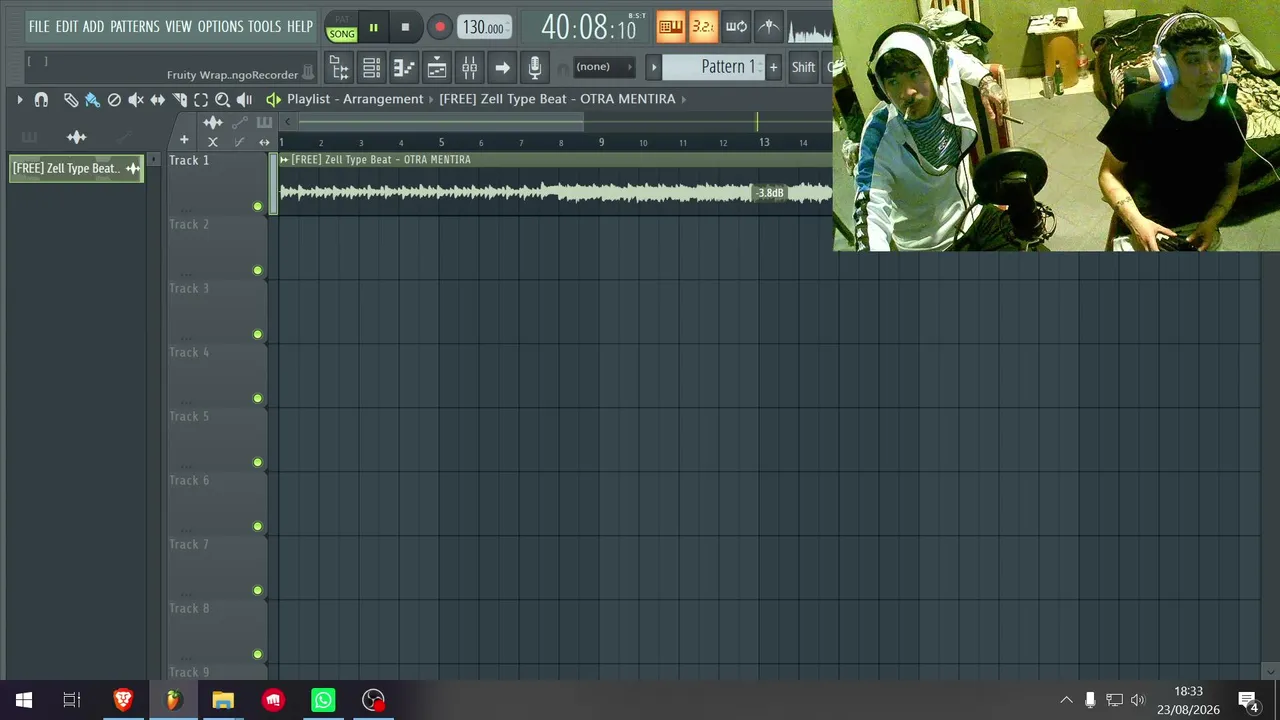The image size is (1280, 720).
Task: Toggle the Track 2 mute LED
Action: 257,271
